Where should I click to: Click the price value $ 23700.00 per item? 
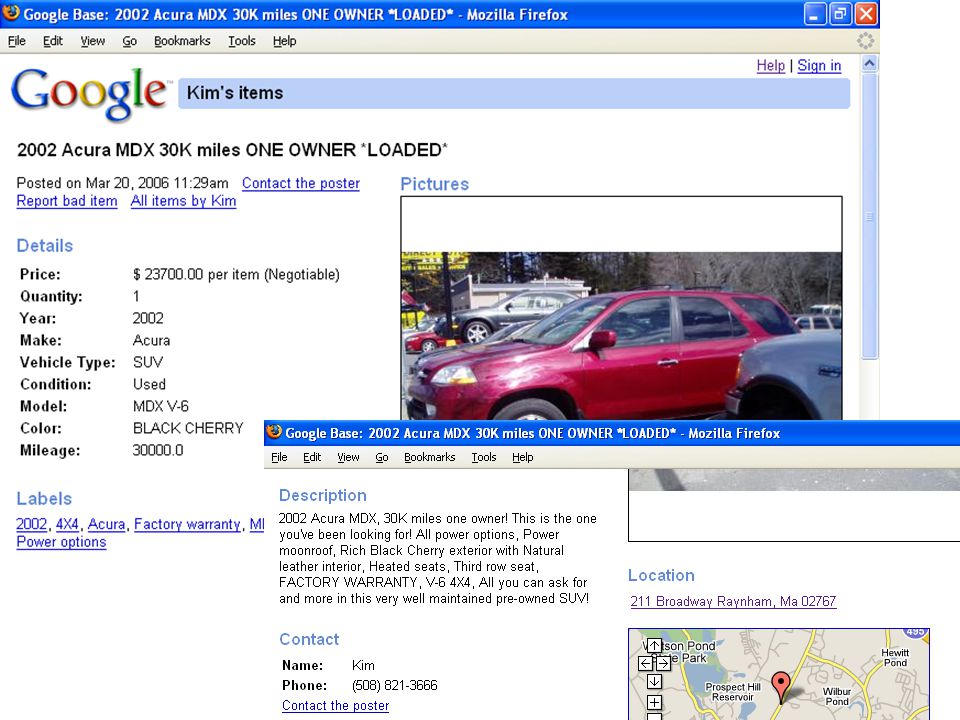[236, 274]
